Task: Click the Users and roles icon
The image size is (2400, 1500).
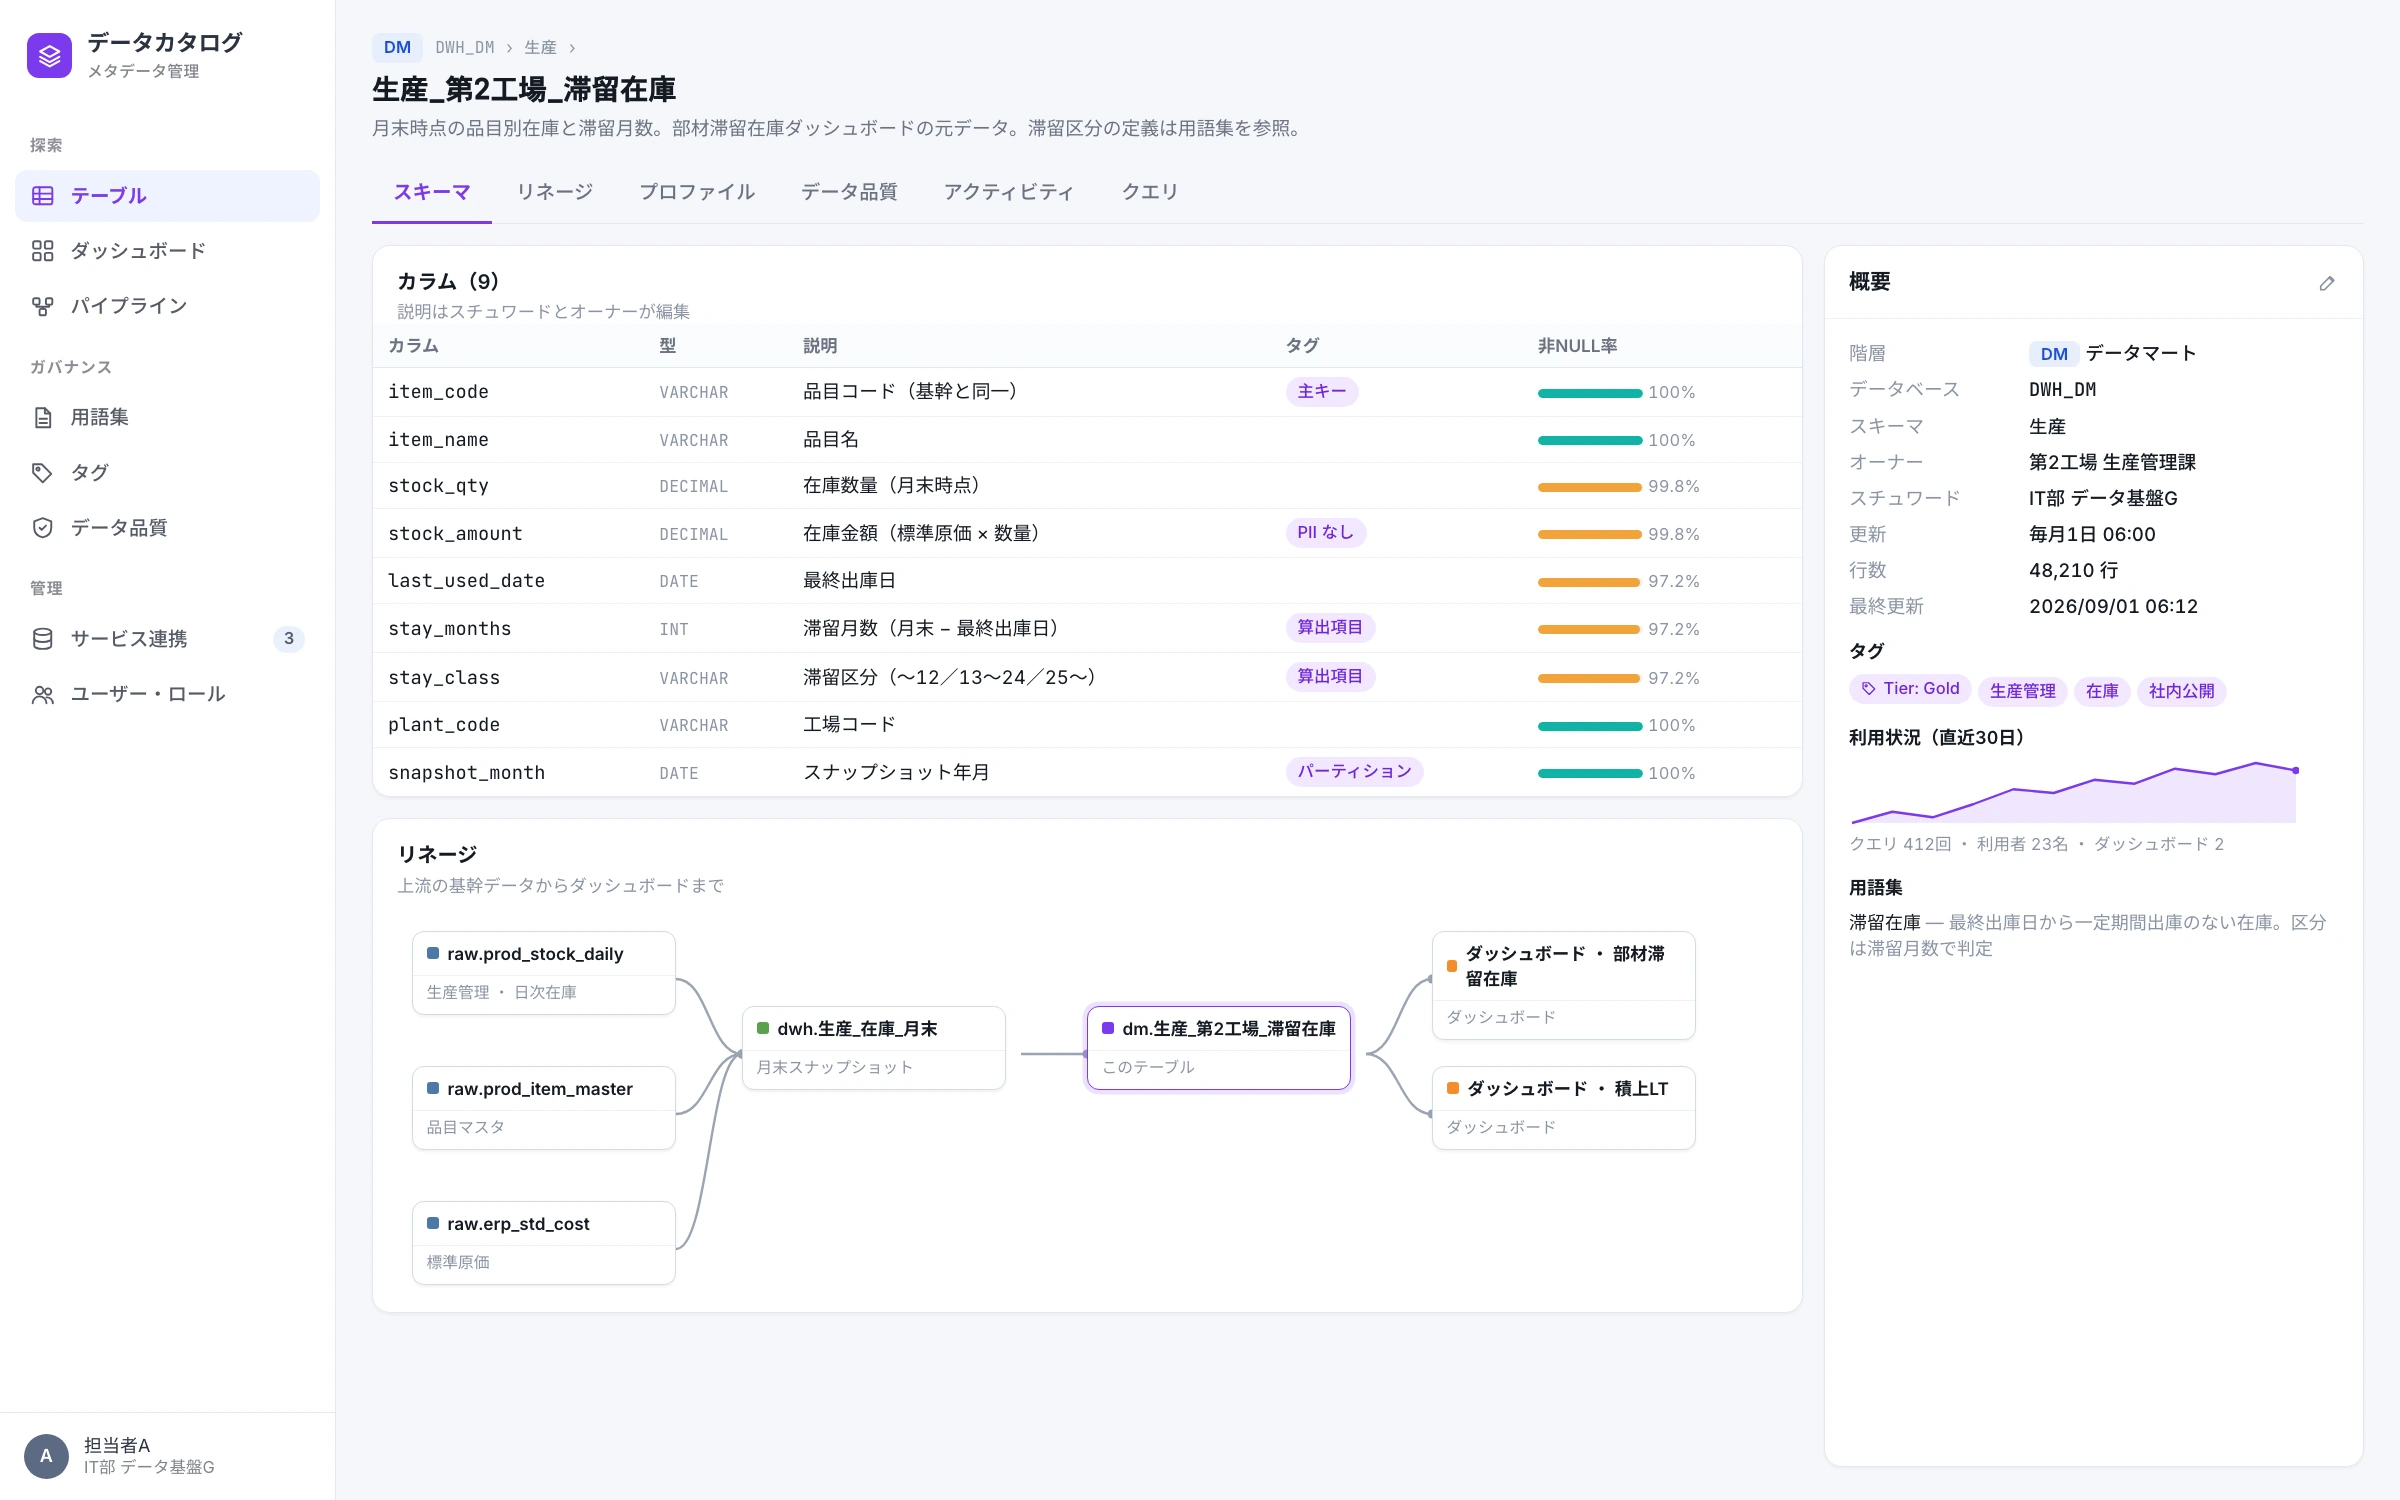Action: pyautogui.click(x=43, y=694)
